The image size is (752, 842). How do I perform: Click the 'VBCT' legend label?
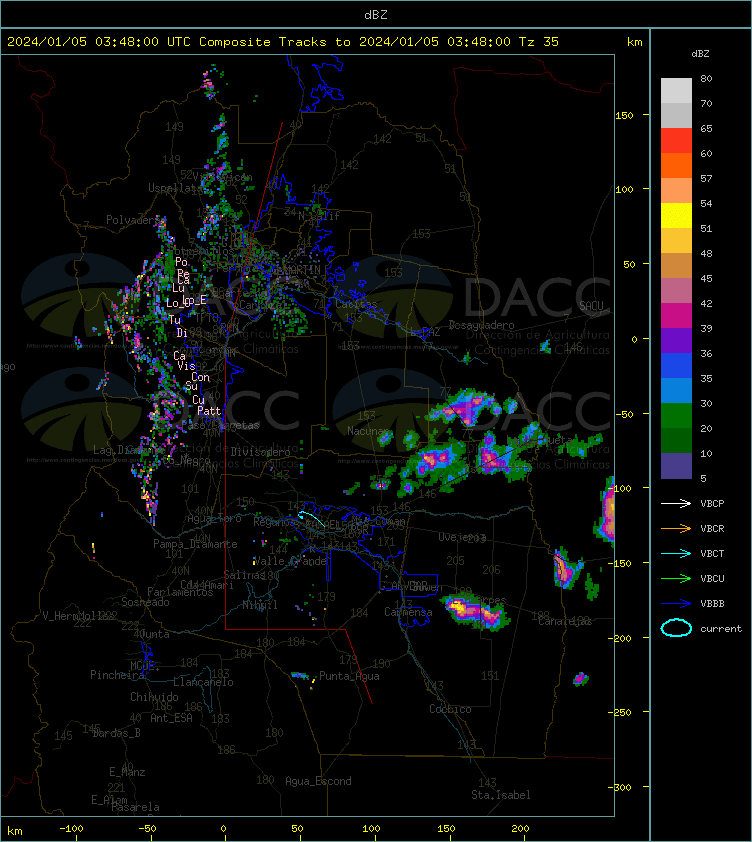click(712, 554)
